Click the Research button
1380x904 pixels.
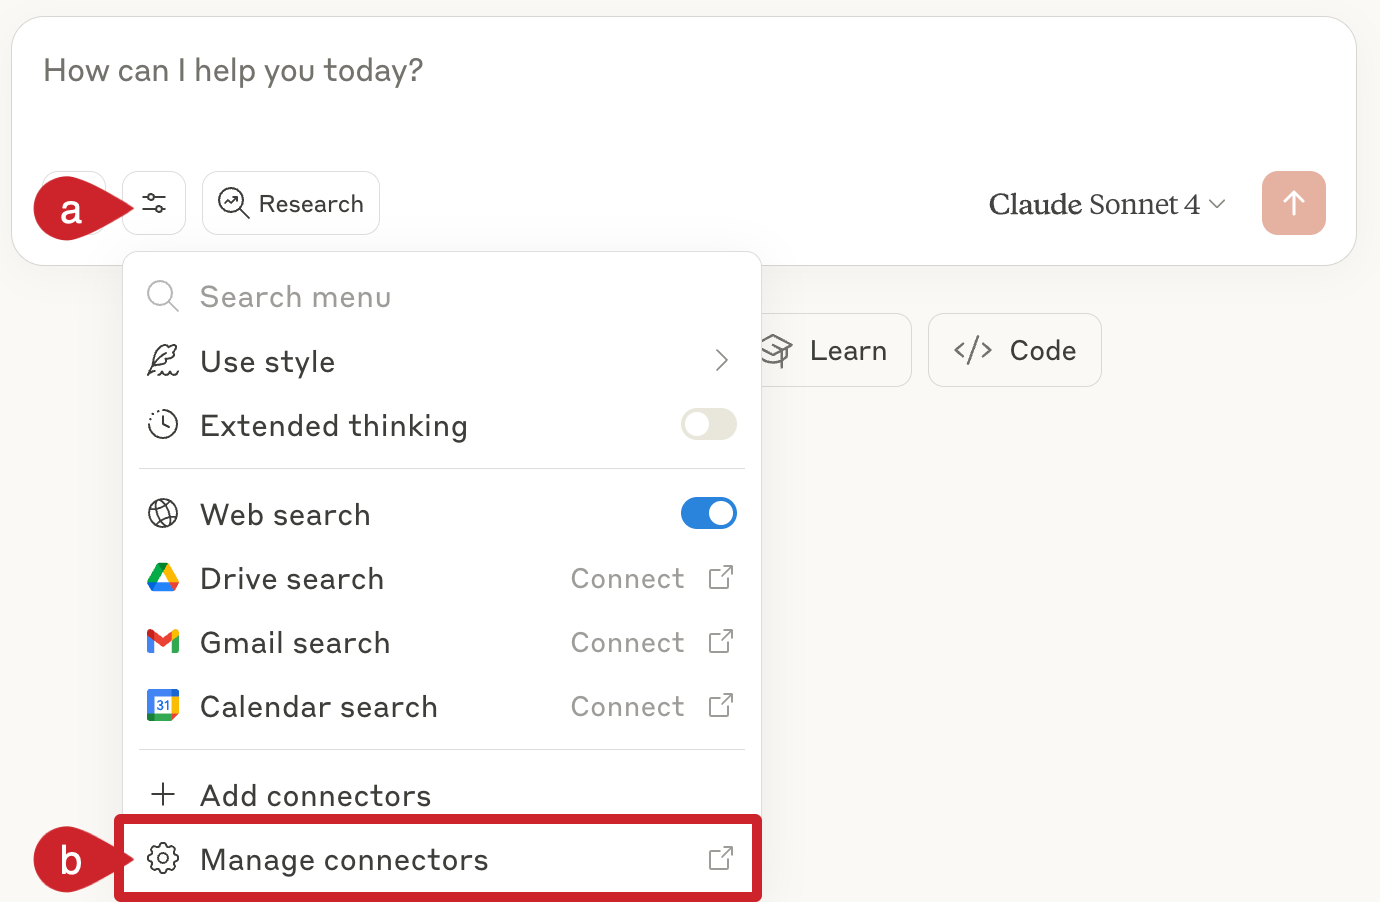pyautogui.click(x=291, y=203)
